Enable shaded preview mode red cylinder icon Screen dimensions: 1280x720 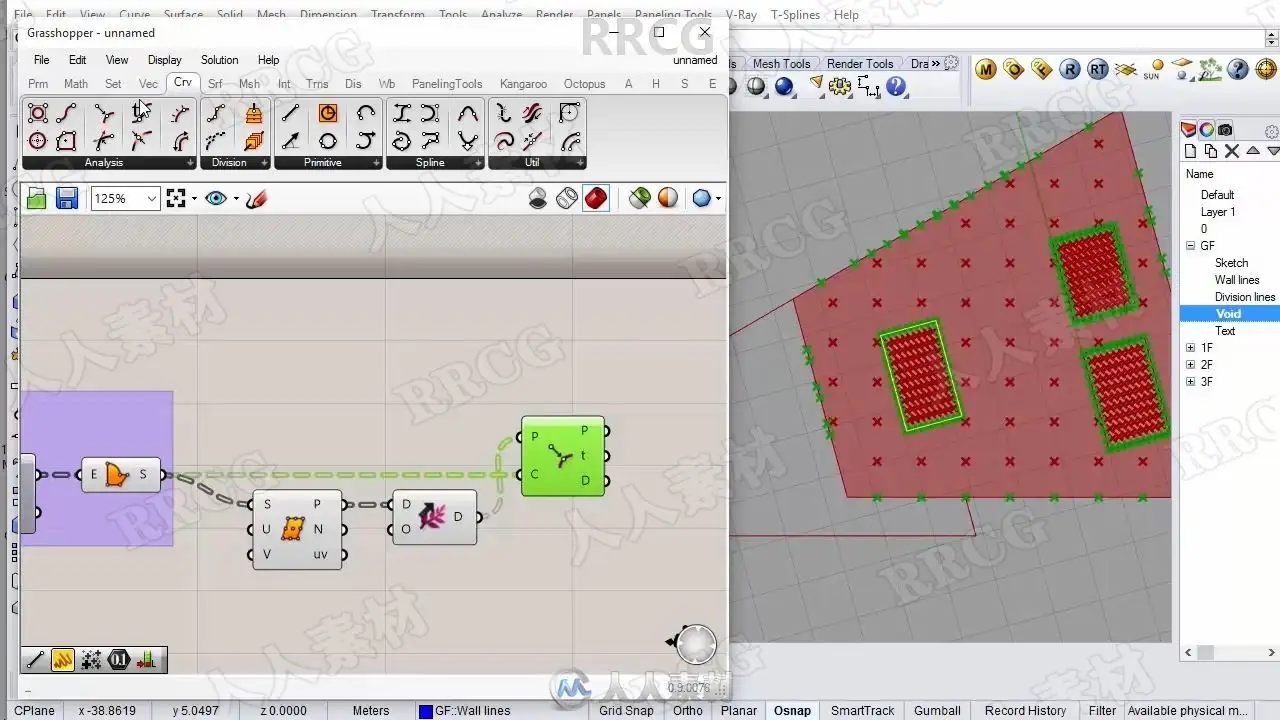[x=596, y=198]
